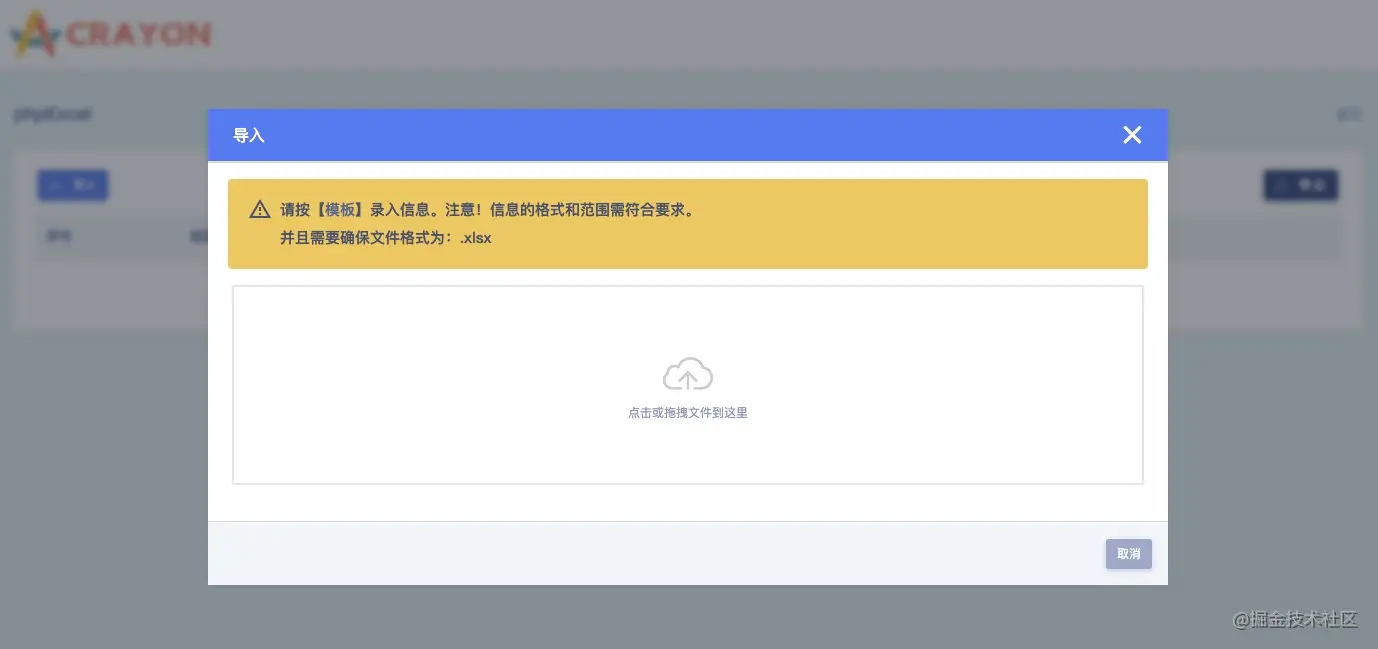
Task: Click the blue modal header bar
Action: pyautogui.click(x=688, y=134)
